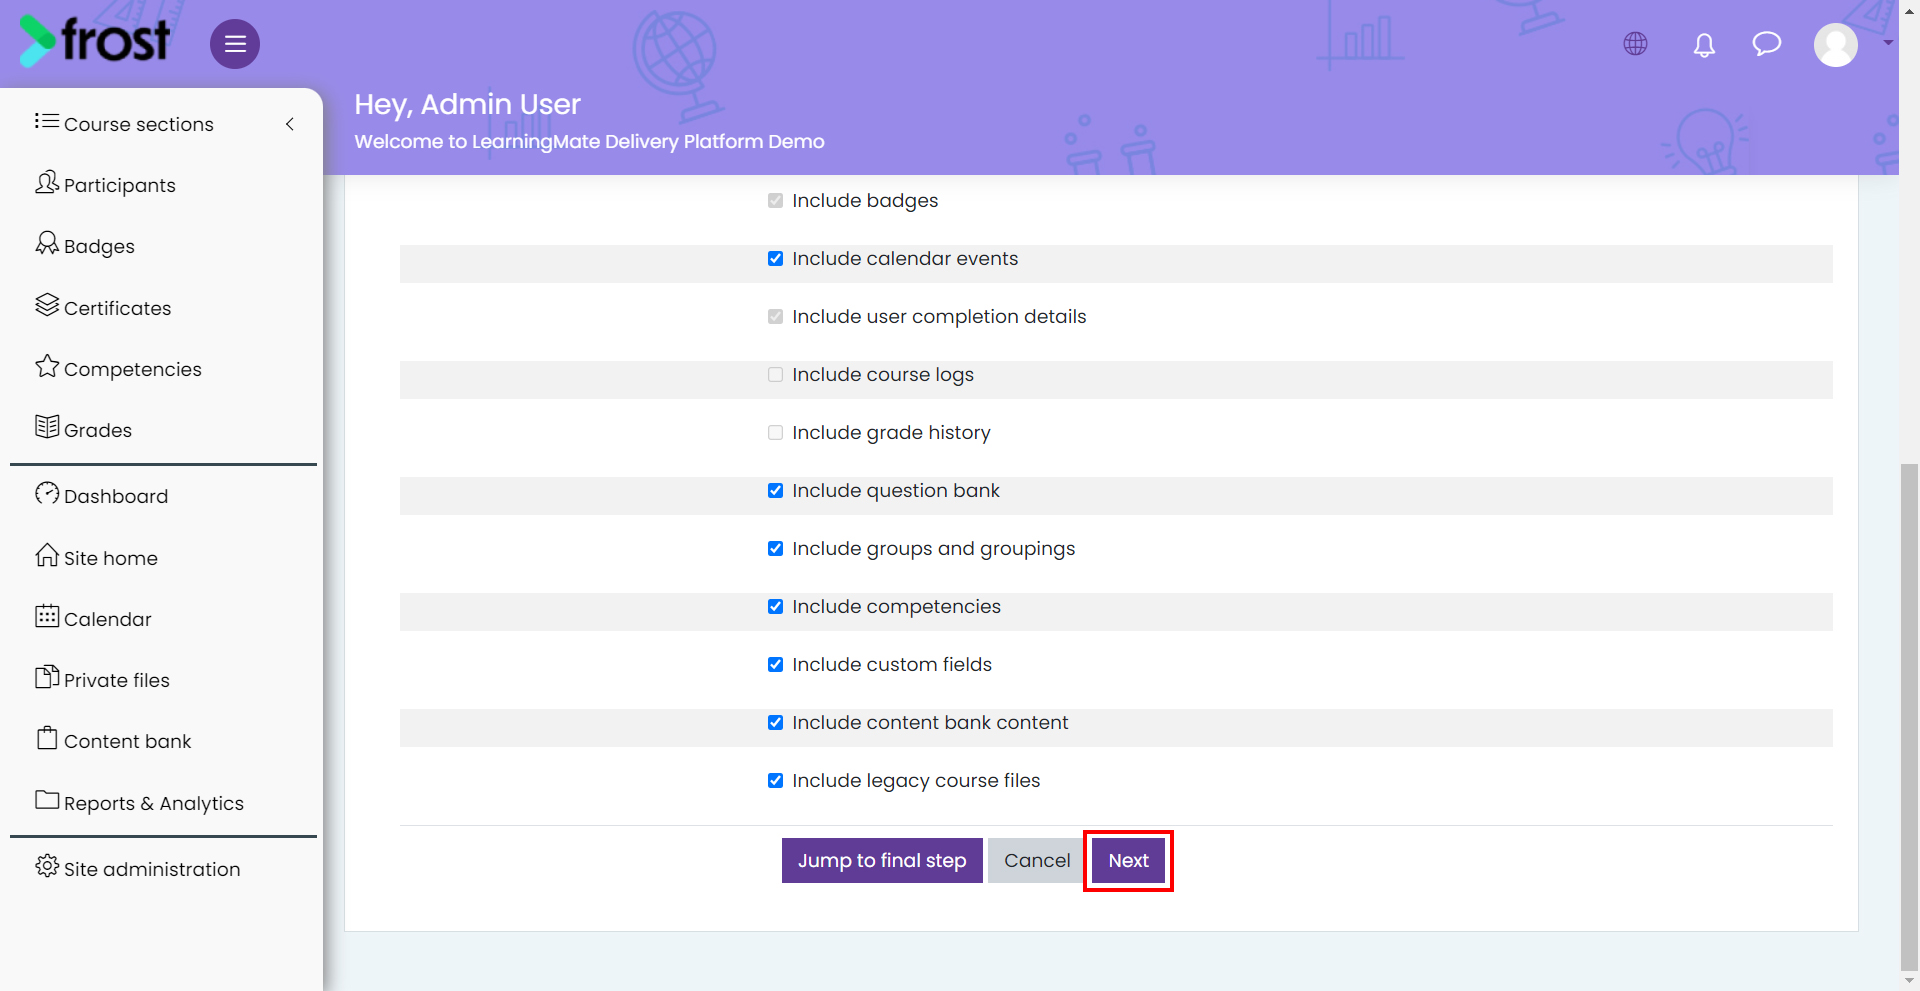Open the hamburger menu button

235,44
